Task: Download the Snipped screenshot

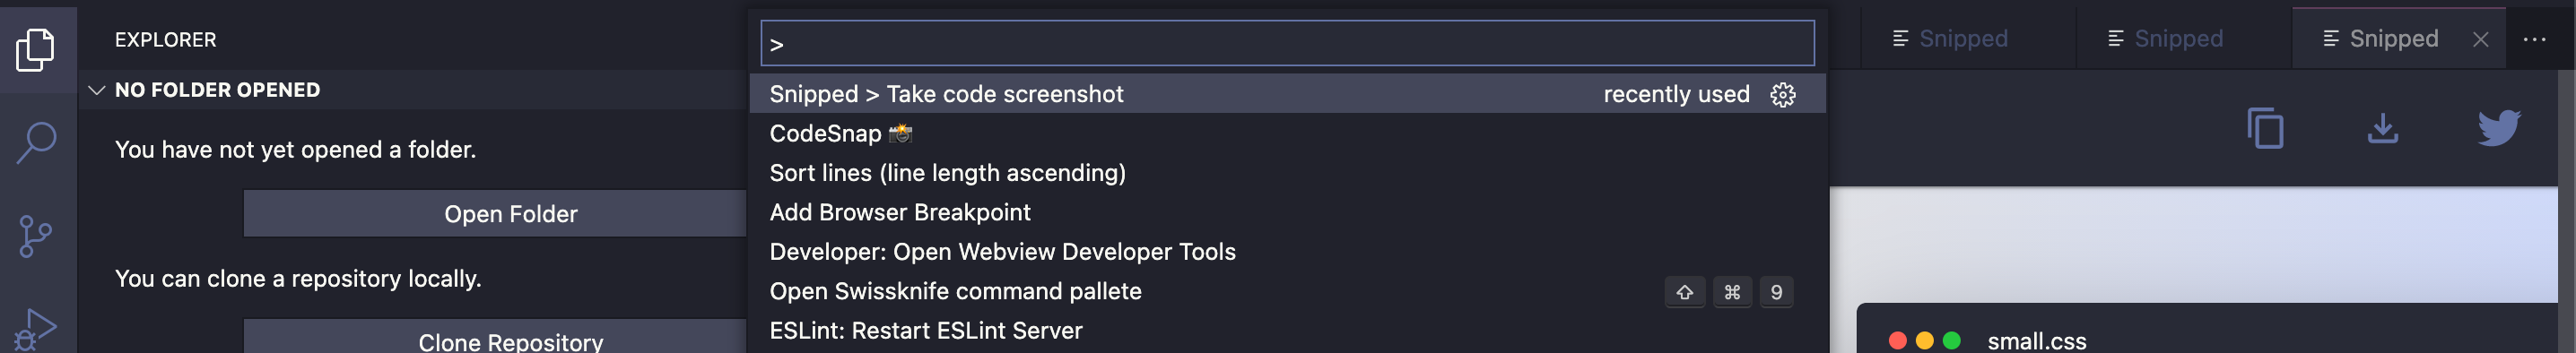Action: 2383,128
